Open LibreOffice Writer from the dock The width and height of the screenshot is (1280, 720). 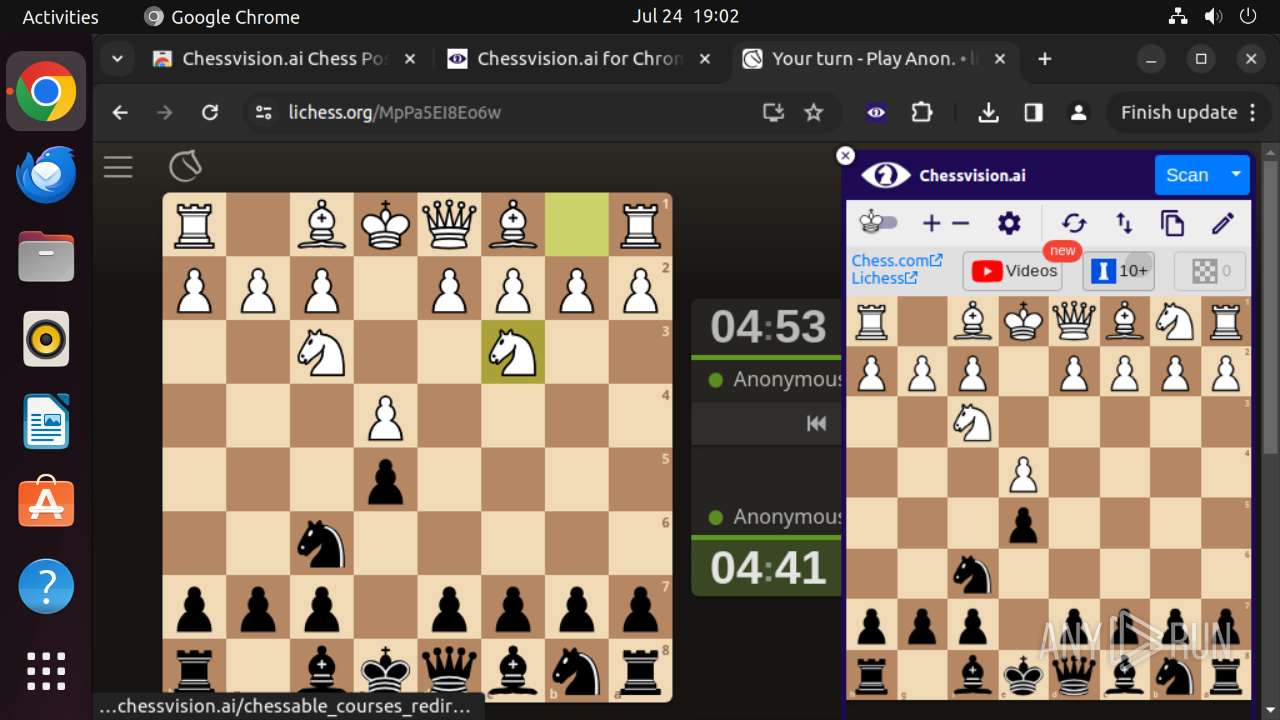(46, 421)
